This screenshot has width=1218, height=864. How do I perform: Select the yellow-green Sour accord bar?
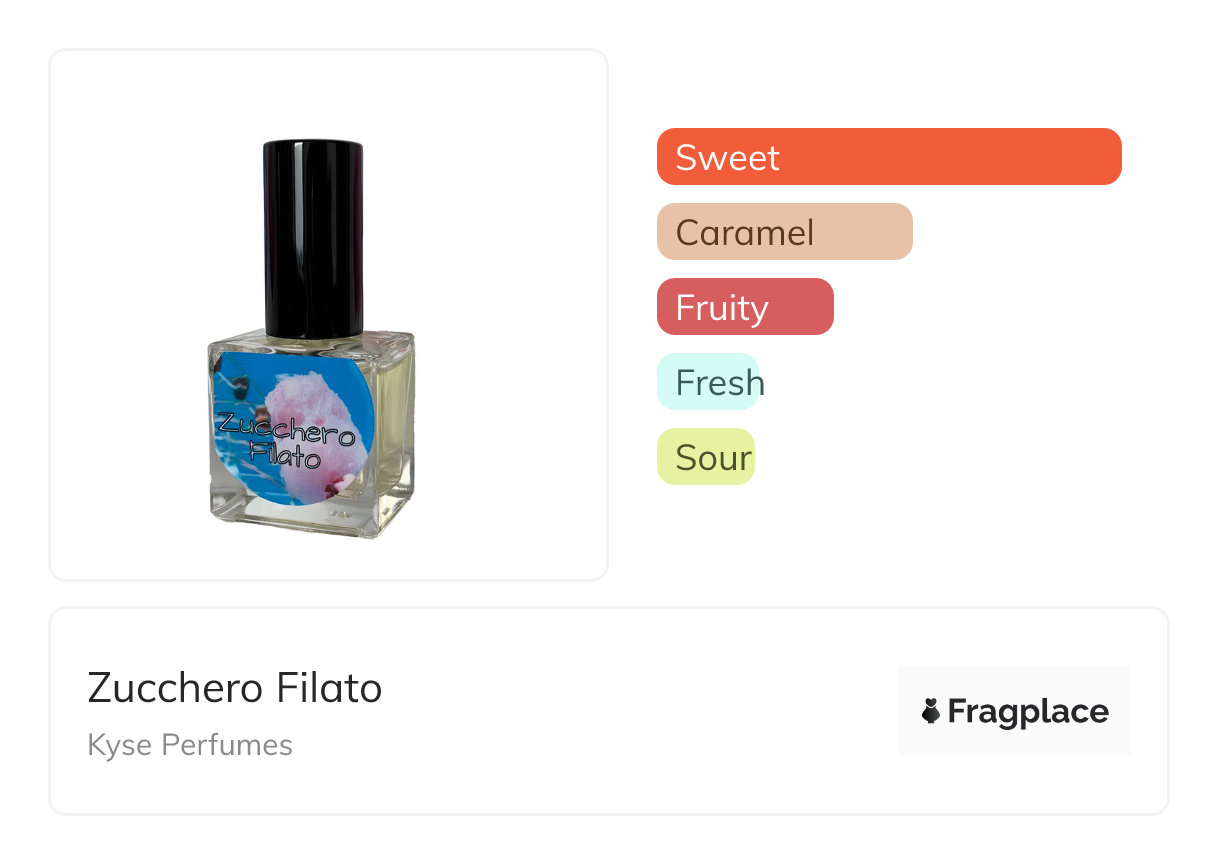point(705,457)
